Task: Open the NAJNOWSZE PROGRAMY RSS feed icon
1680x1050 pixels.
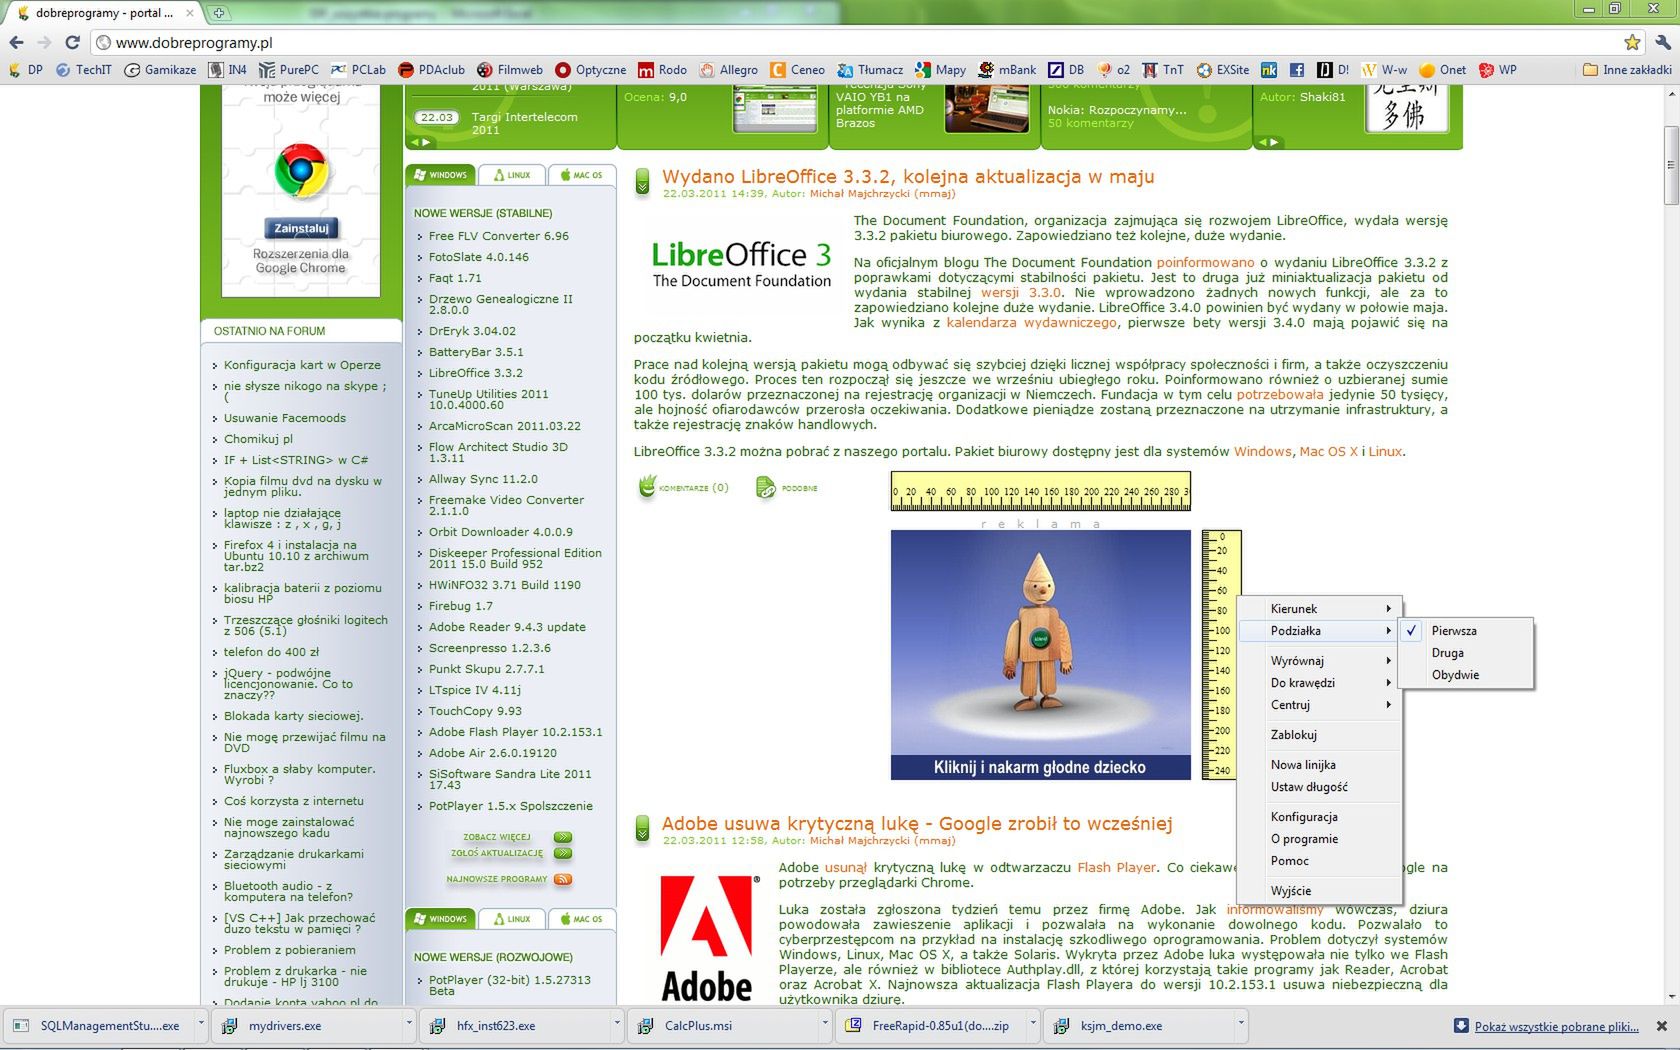Action: coord(563,880)
